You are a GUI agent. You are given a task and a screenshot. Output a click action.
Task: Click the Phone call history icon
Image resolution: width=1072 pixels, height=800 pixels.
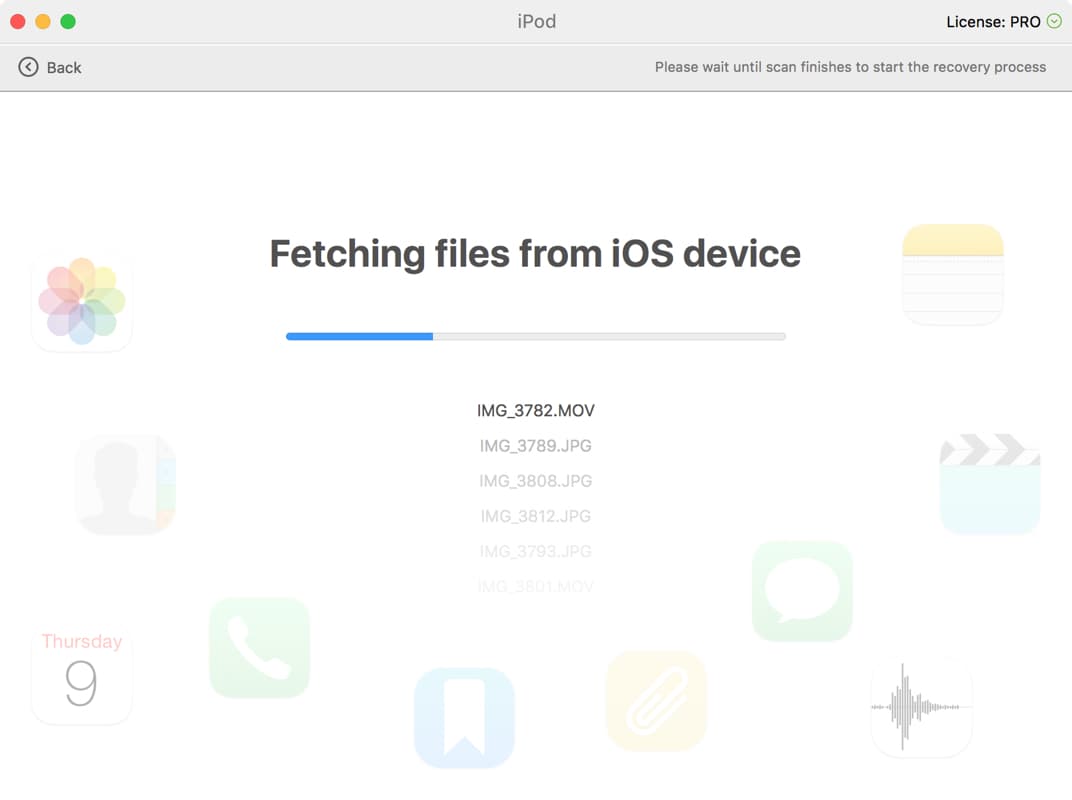click(x=260, y=648)
